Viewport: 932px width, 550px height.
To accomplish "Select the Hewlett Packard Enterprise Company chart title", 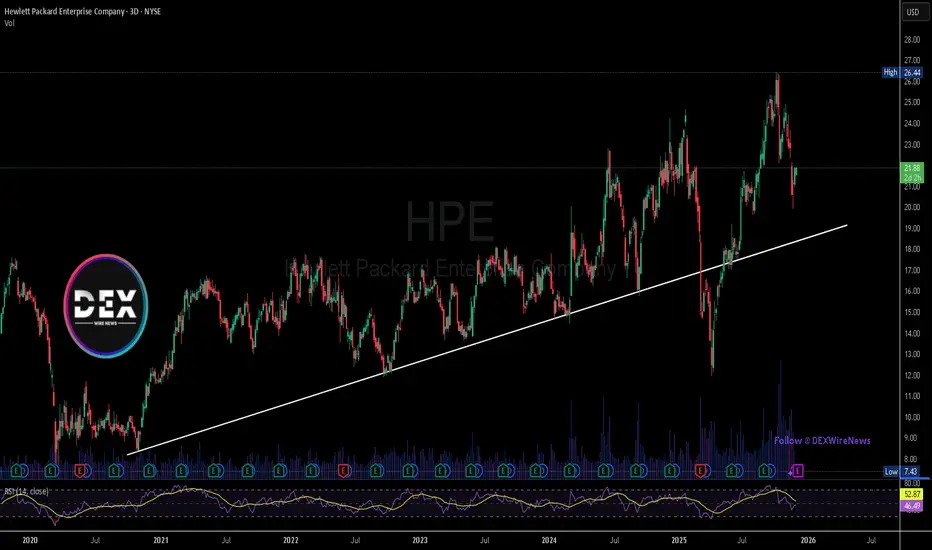I will coord(82,11).
